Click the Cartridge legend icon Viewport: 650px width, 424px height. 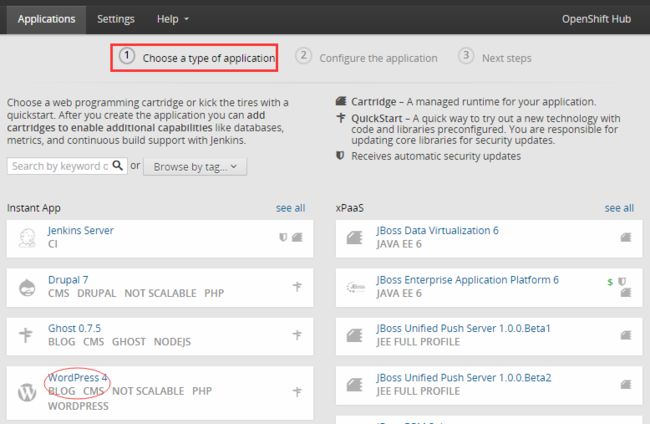coord(341,101)
